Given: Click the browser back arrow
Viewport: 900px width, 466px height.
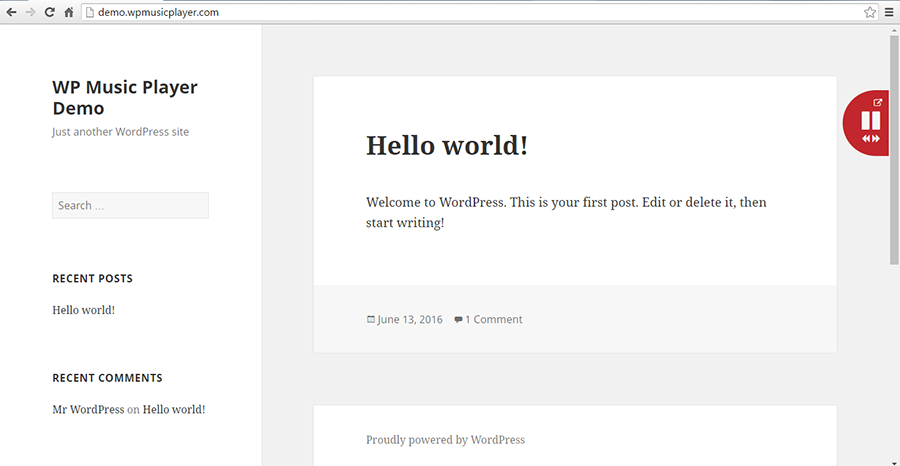Looking at the screenshot, I should tap(11, 12).
